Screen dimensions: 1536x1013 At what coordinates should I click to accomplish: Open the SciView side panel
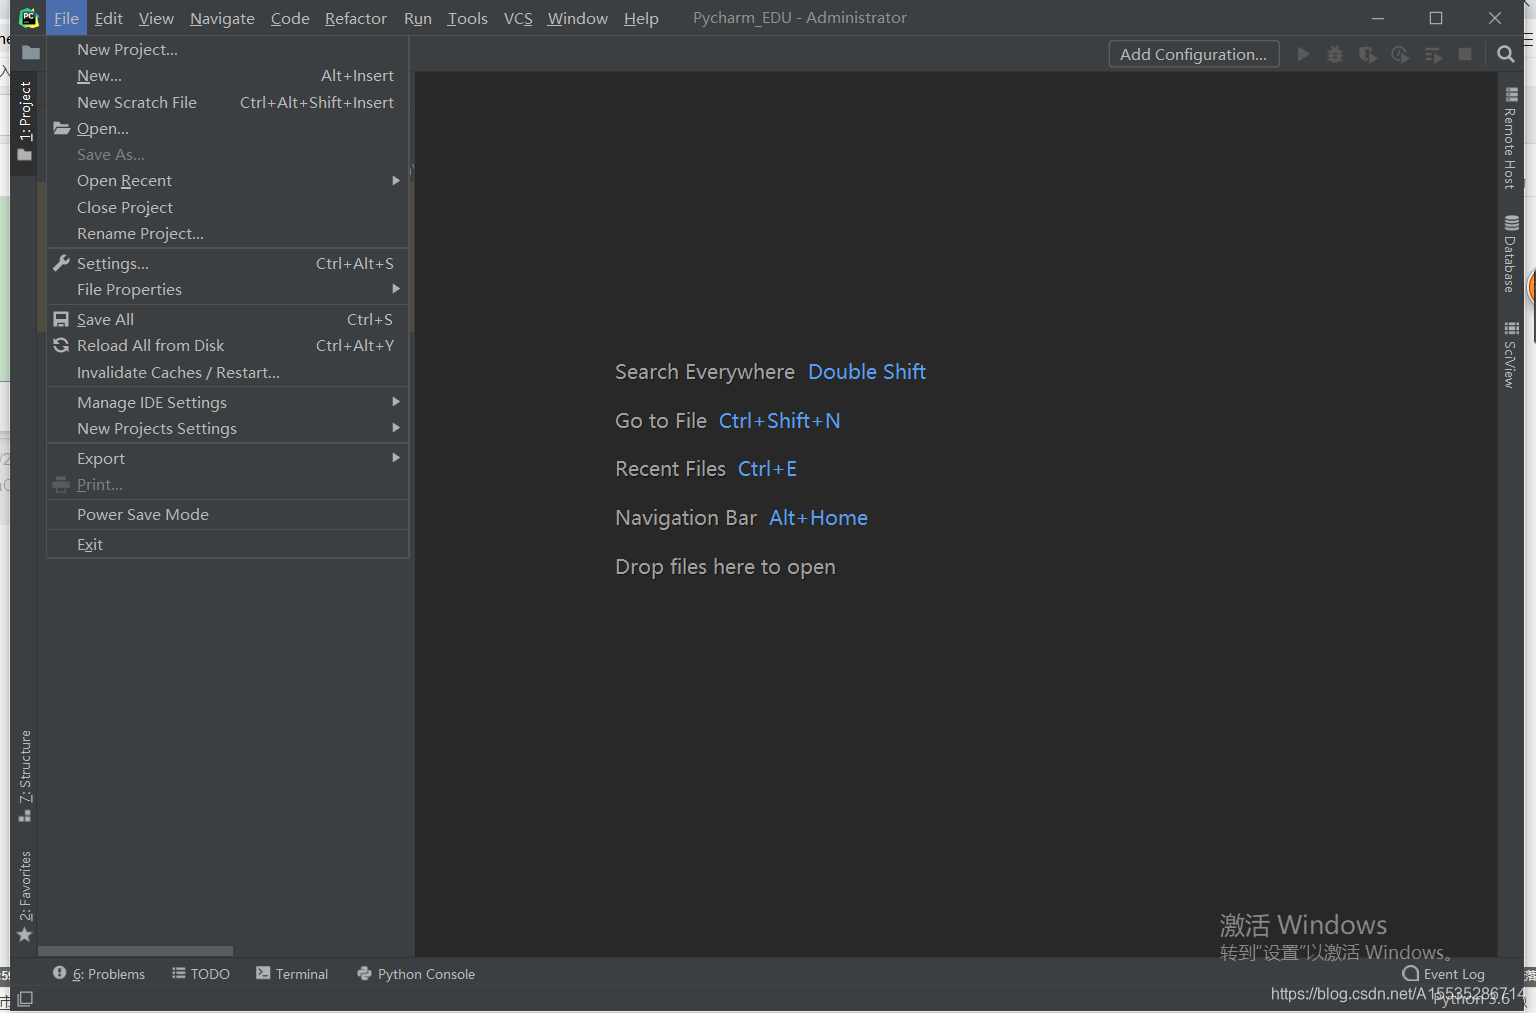tap(1510, 355)
